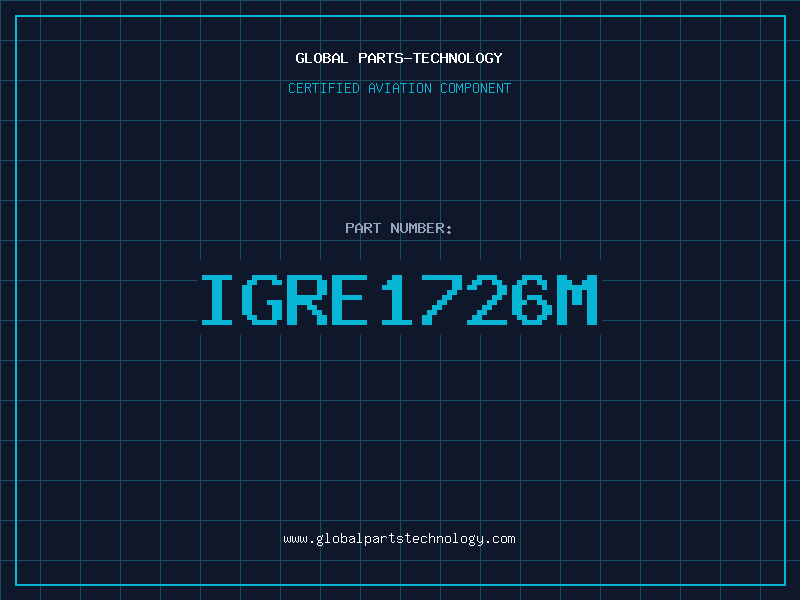Click the word PARTS in header title
The height and width of the screenshot is (600, 800).
(380, 59)
